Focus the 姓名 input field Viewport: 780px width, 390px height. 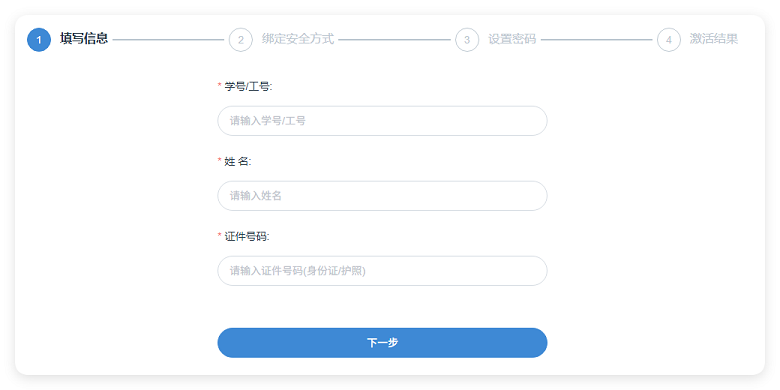(382, 196)
